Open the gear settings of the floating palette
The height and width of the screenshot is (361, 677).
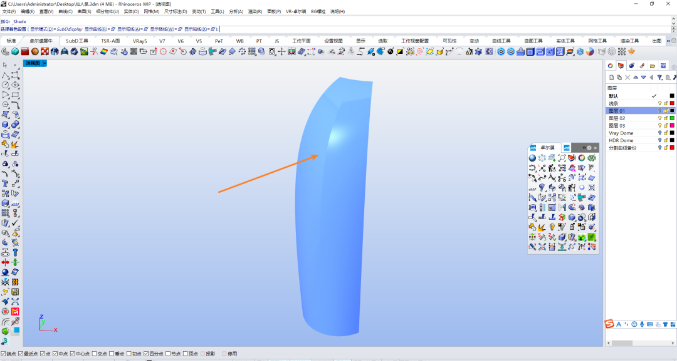[x=589, y=148]
